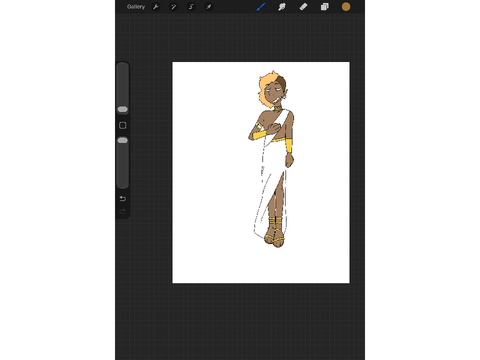Redo the last undone action
480x360 pixels.
point(122,211)
